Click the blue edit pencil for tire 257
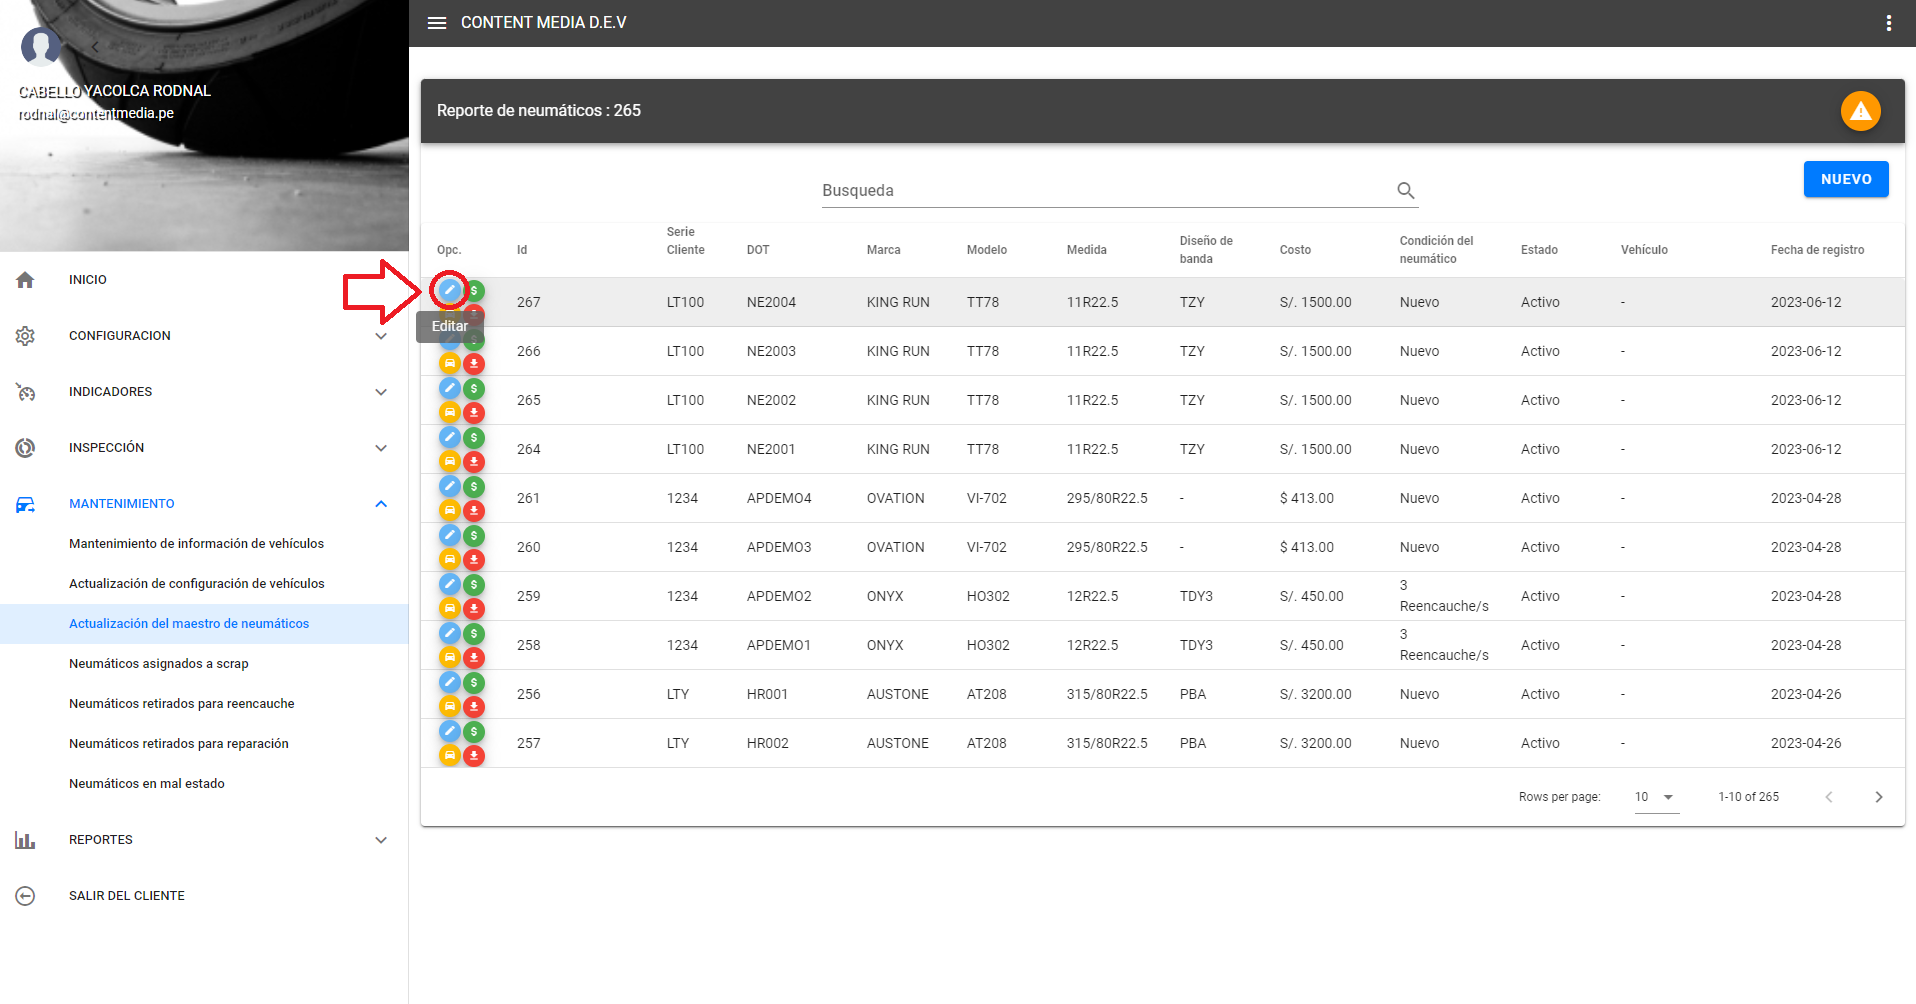 (450, 731)
